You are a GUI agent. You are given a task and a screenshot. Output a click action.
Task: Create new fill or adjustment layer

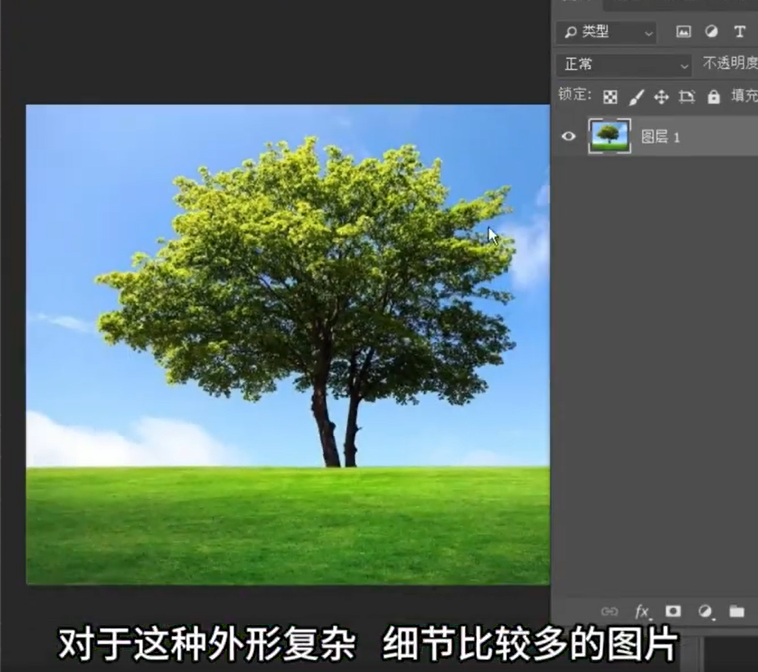705,612
